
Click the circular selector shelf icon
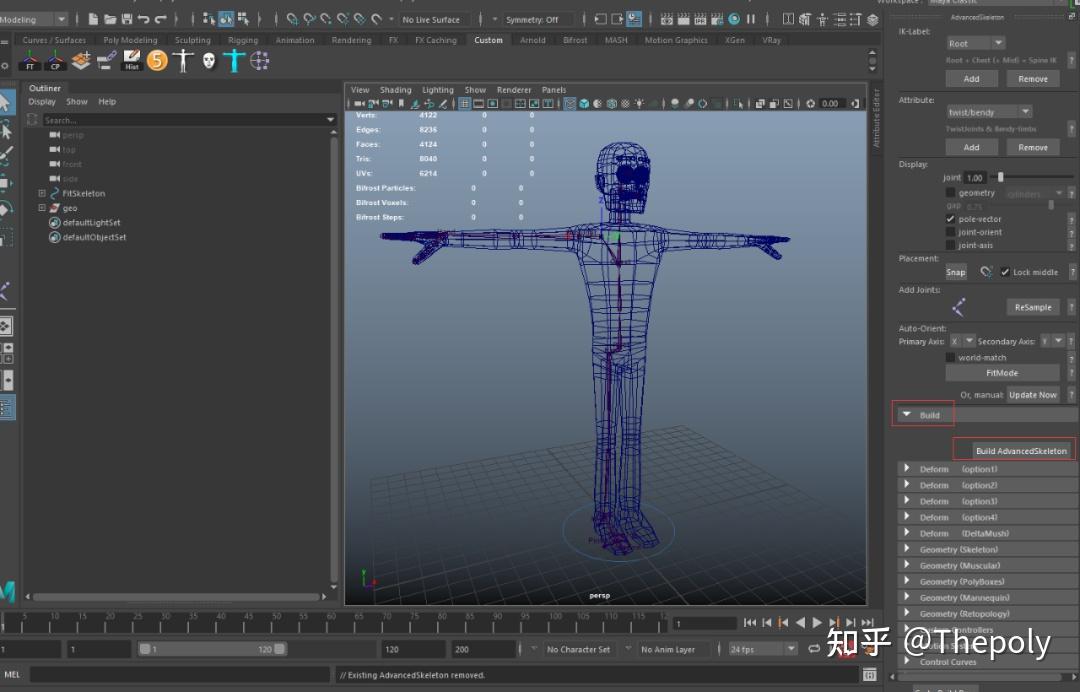point(260,61)
